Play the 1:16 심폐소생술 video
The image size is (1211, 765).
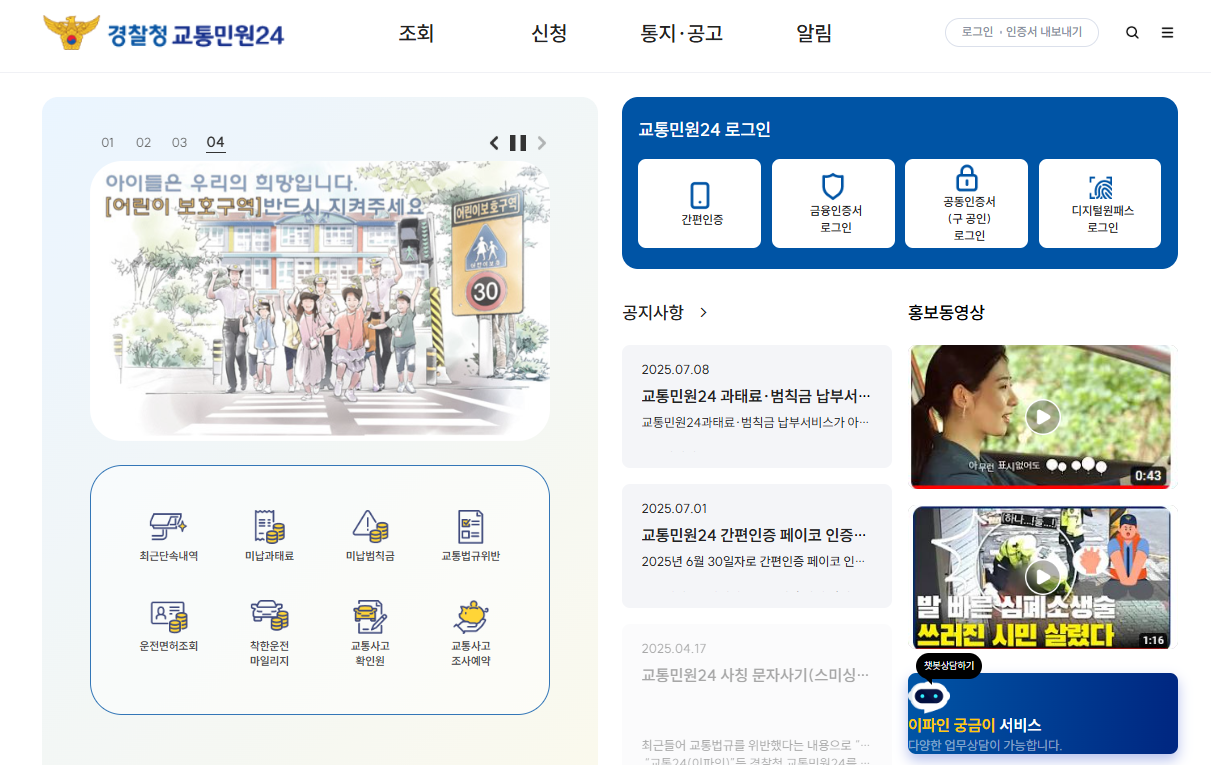click(x=1042, y=577)
